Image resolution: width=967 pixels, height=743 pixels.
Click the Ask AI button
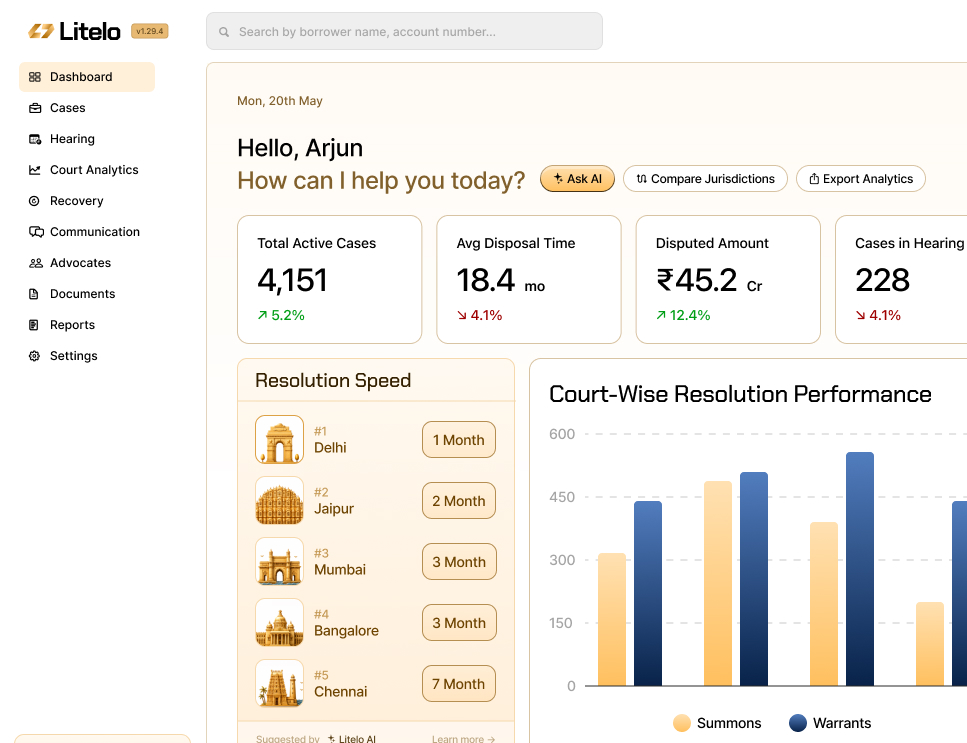point(577,179)
